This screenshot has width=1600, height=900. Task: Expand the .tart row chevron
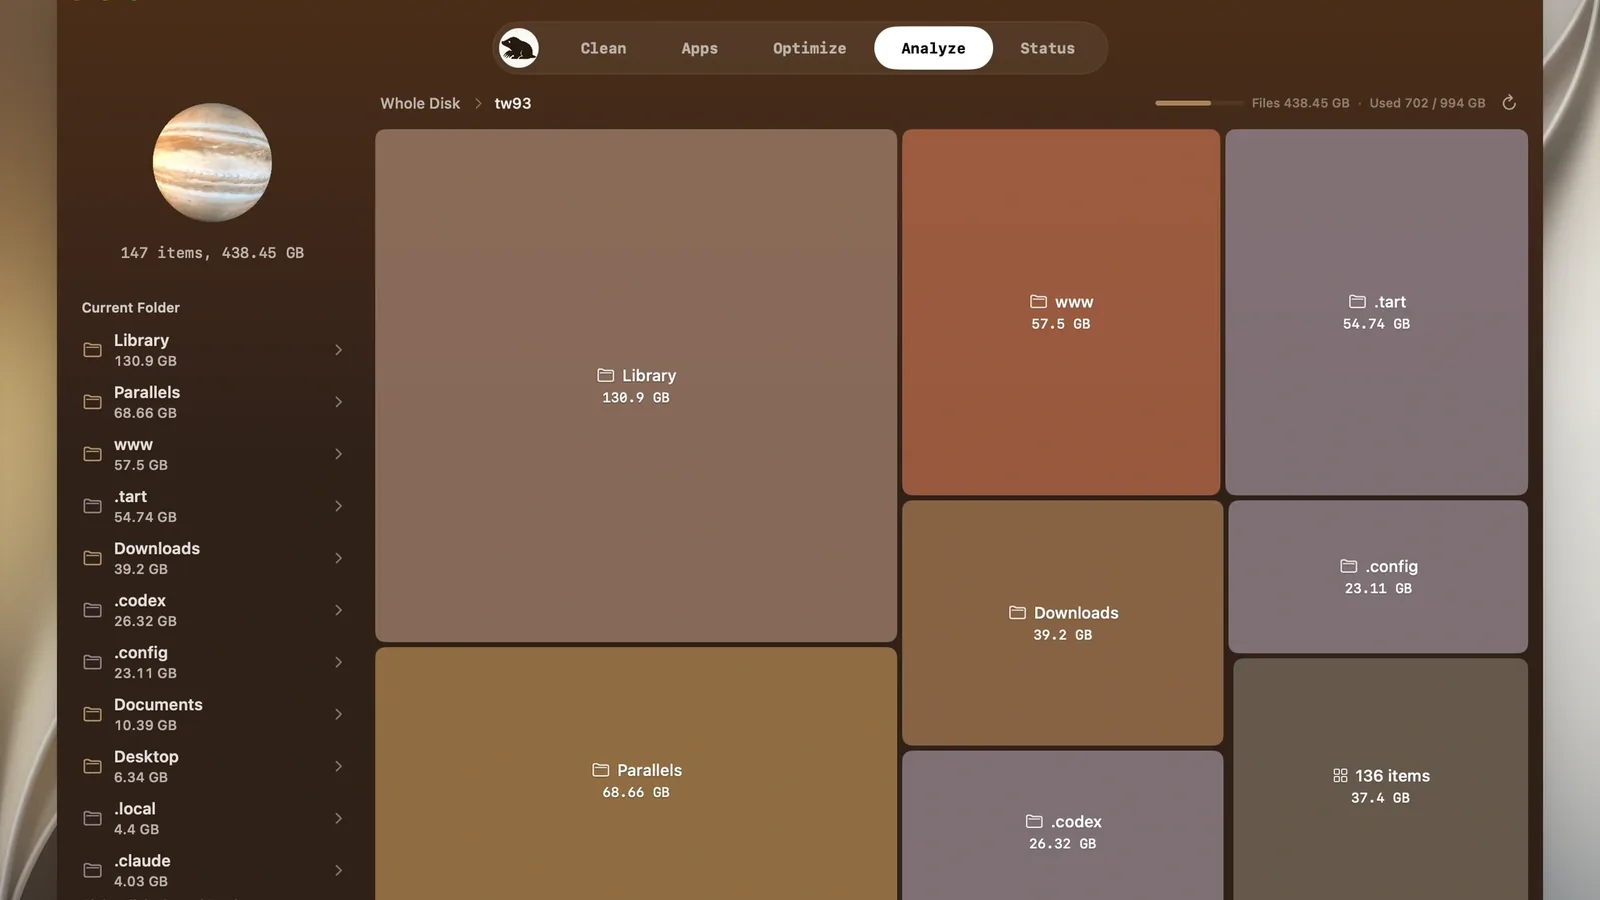pyautogui.click(x=338, y=506)
